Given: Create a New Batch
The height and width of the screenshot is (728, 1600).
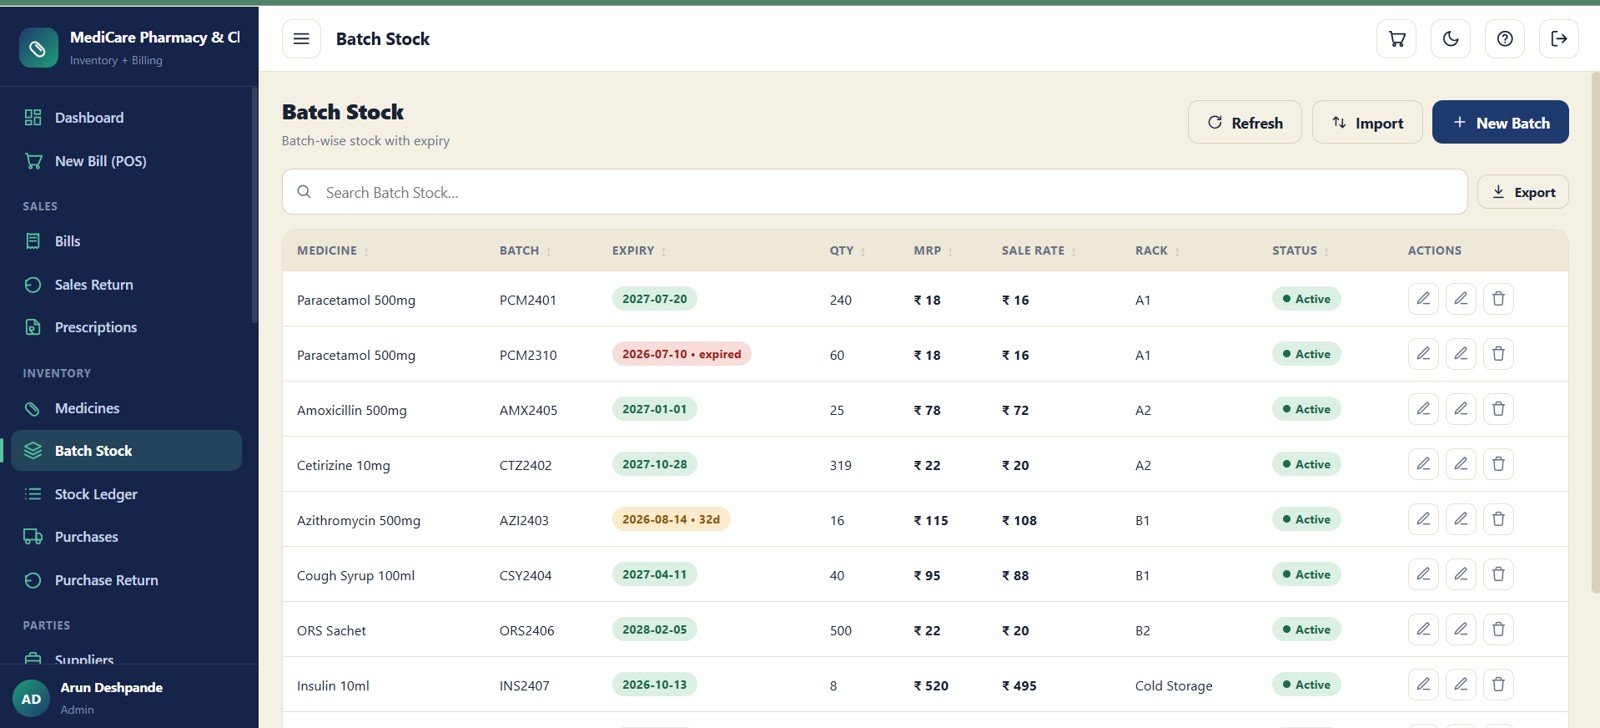Looking at the screenshot, I should 1500,122.
